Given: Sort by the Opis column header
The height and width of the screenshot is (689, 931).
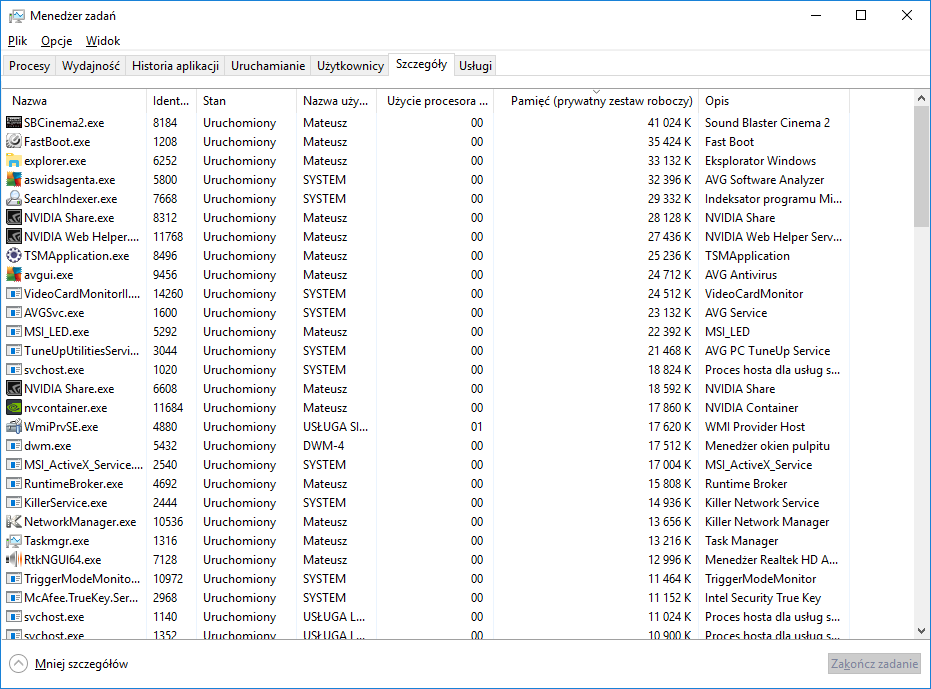Looking at the screenshot, I should pyautogui.click(x=774, y=101).
